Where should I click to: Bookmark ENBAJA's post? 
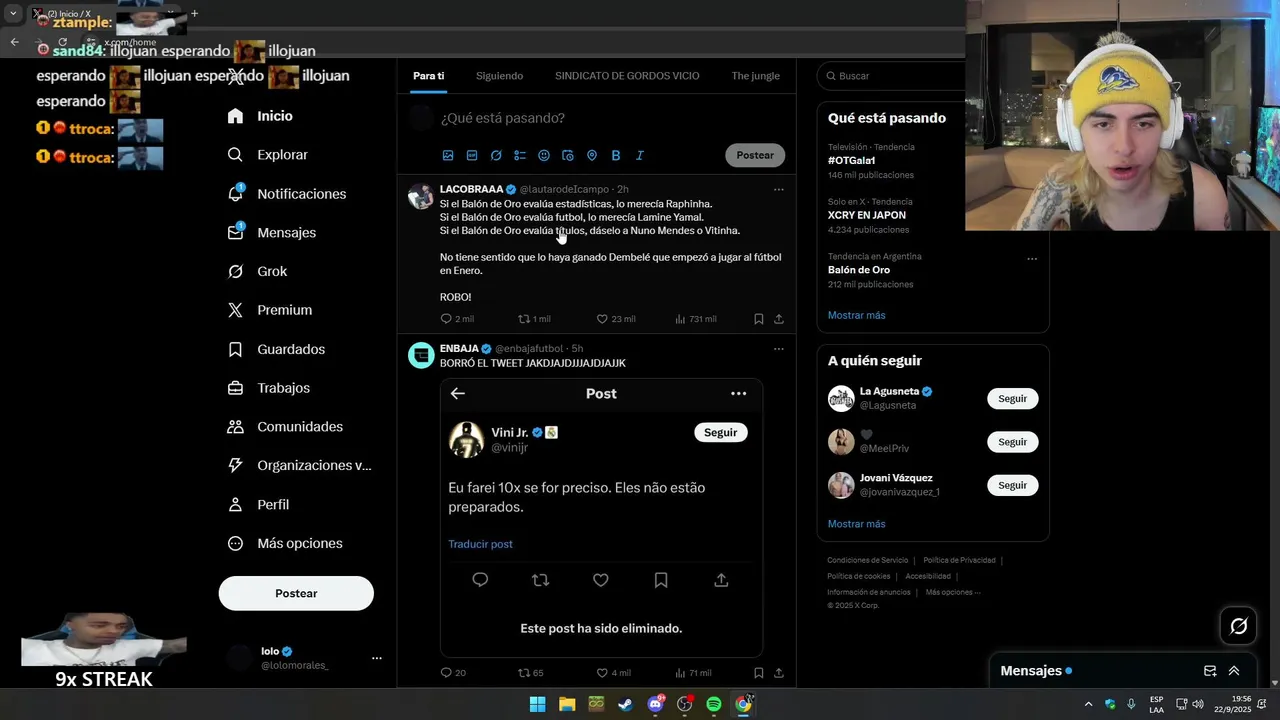tap(759, 673)
